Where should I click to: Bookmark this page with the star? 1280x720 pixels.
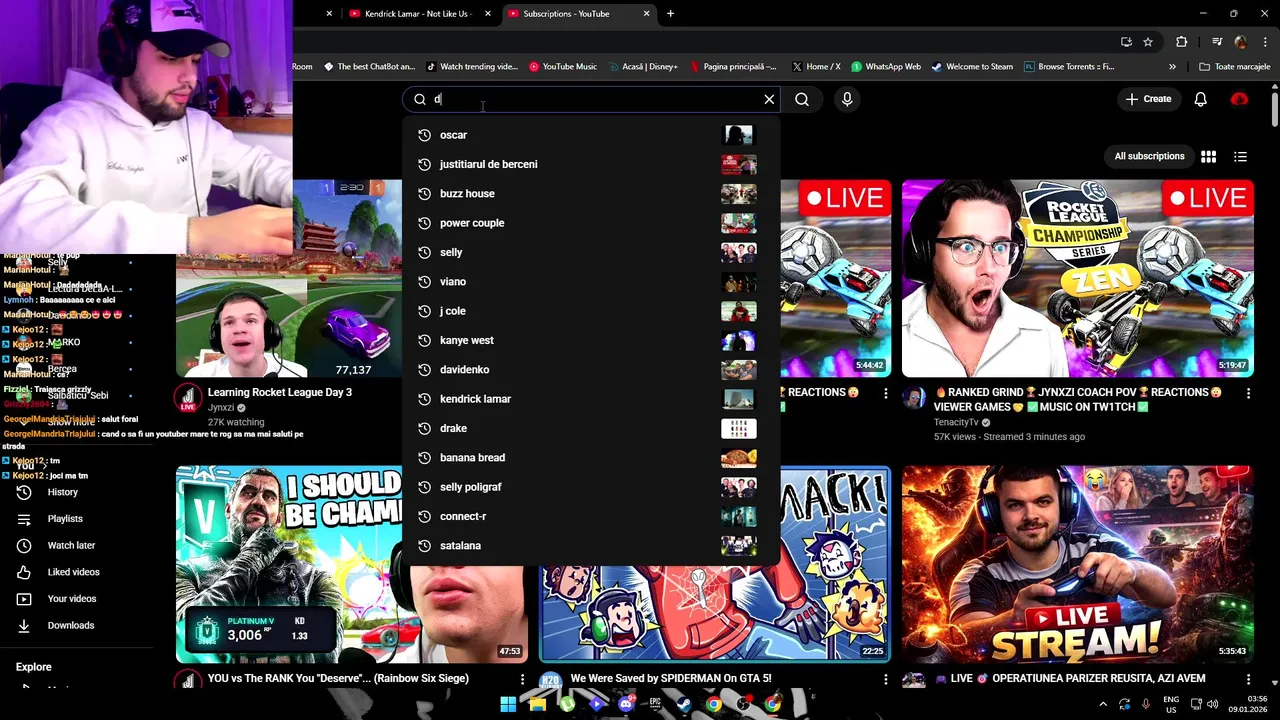(1148, 42)
